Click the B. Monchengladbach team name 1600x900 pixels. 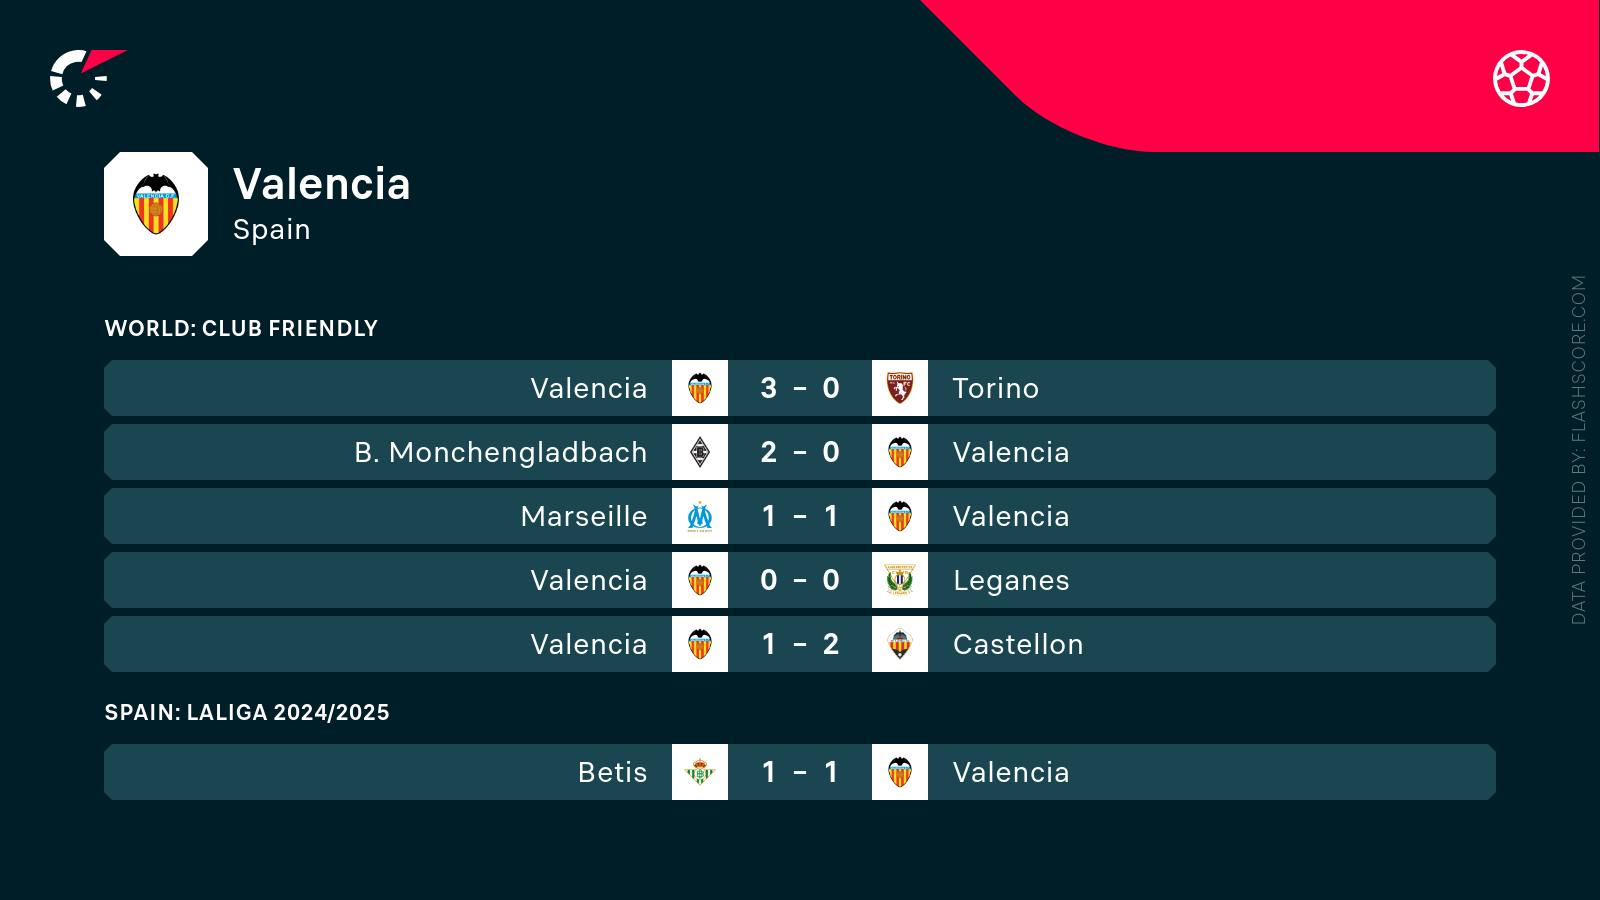501,452
